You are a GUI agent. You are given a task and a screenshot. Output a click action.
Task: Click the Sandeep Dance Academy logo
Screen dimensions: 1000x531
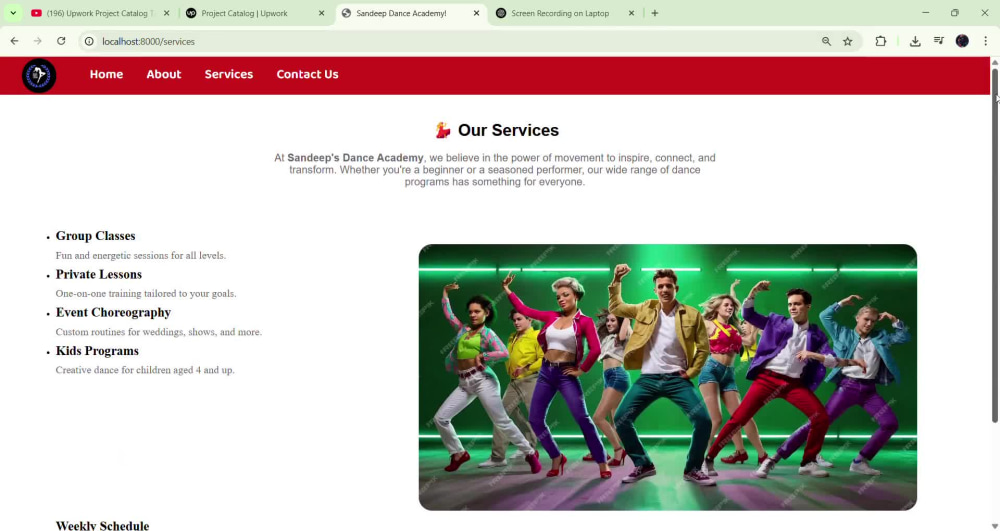(x=39, y=75)
